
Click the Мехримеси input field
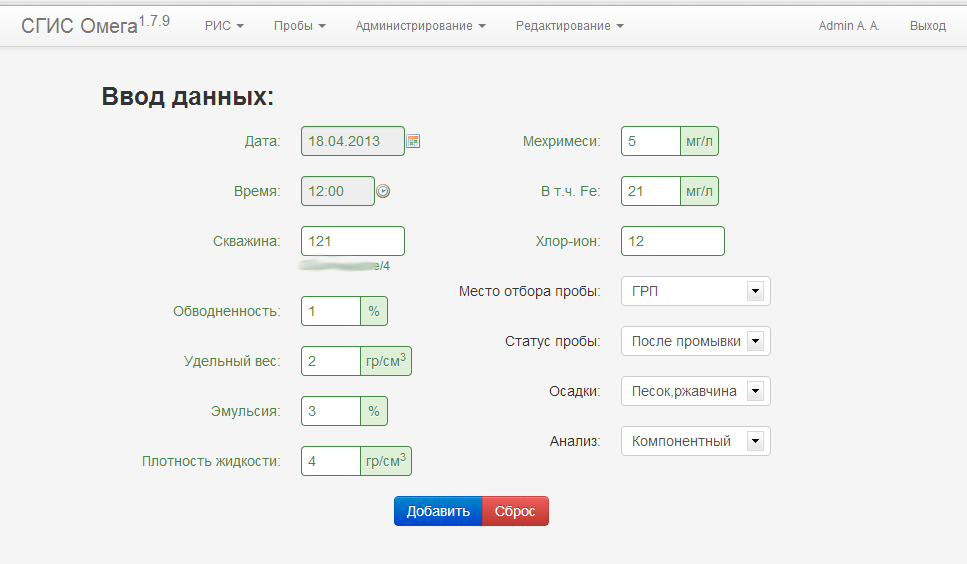(x=651, y=141)
